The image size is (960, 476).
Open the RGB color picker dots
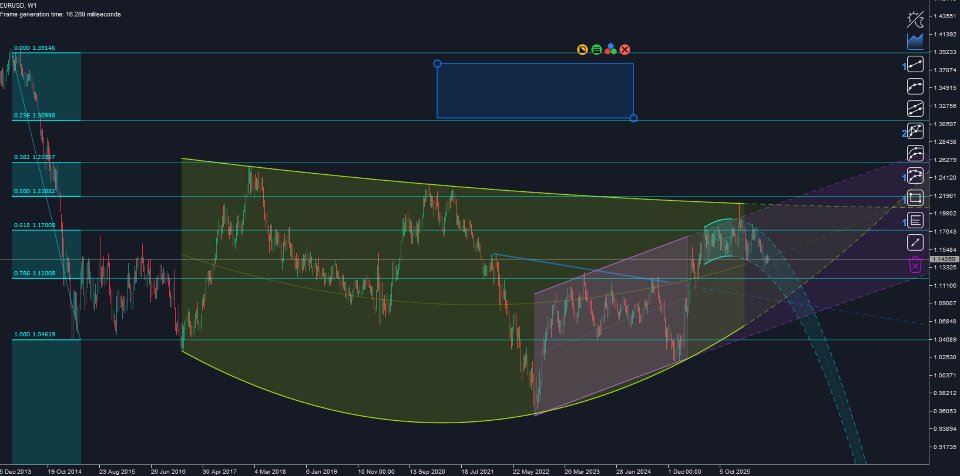point(610,50)
